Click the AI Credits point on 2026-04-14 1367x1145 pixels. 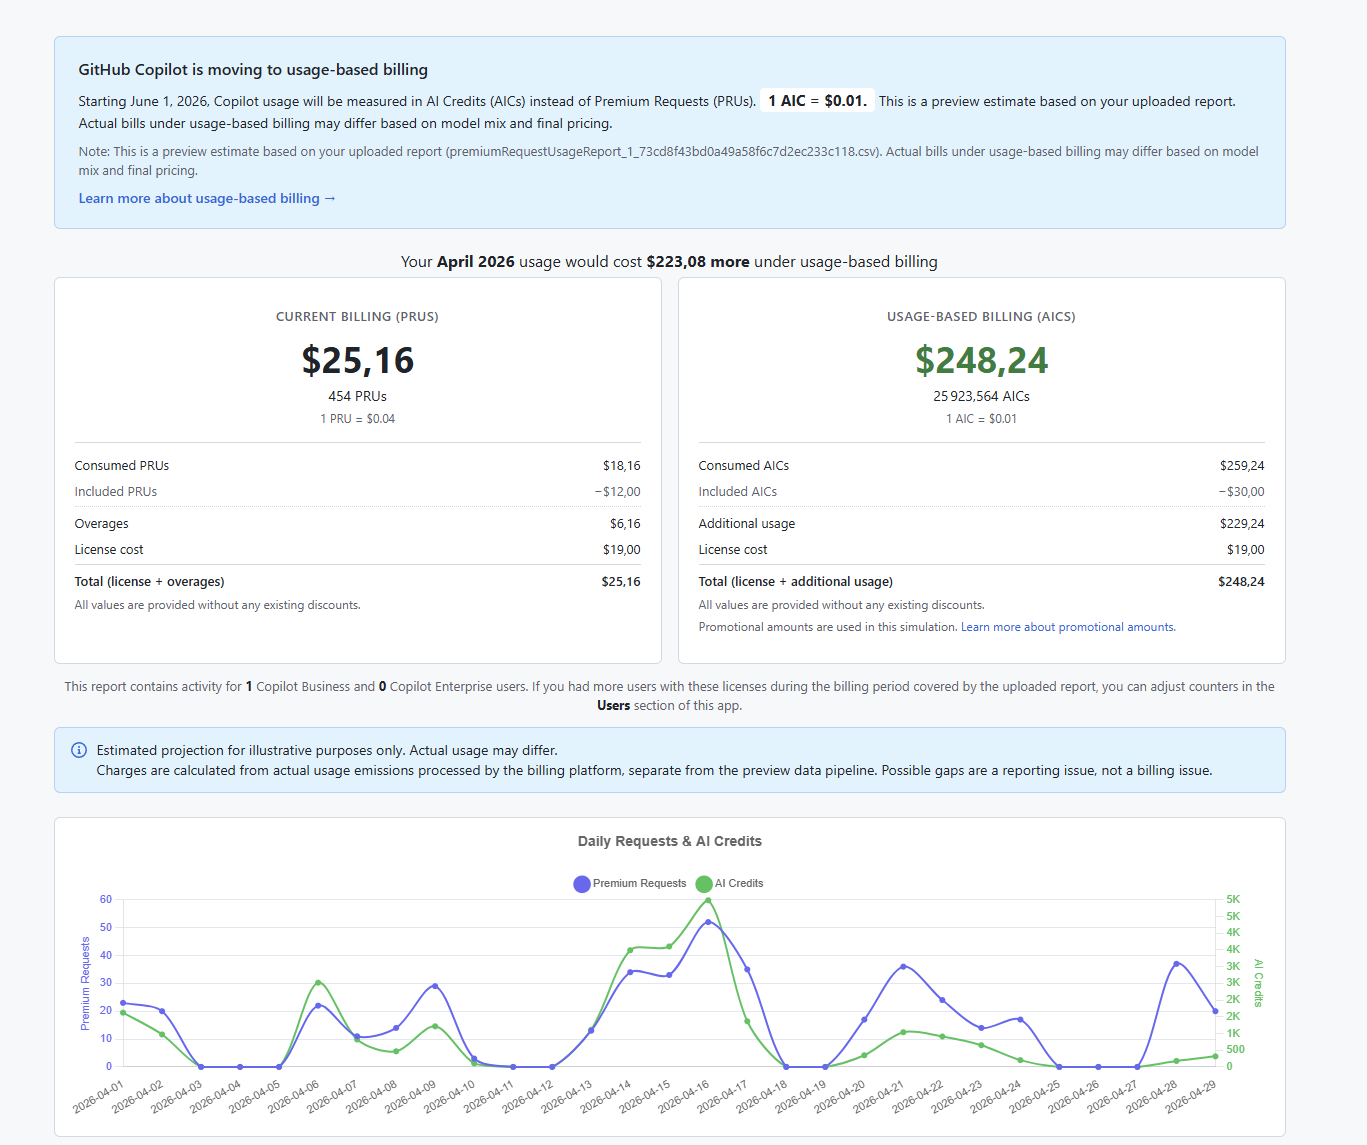click(630, 950)
